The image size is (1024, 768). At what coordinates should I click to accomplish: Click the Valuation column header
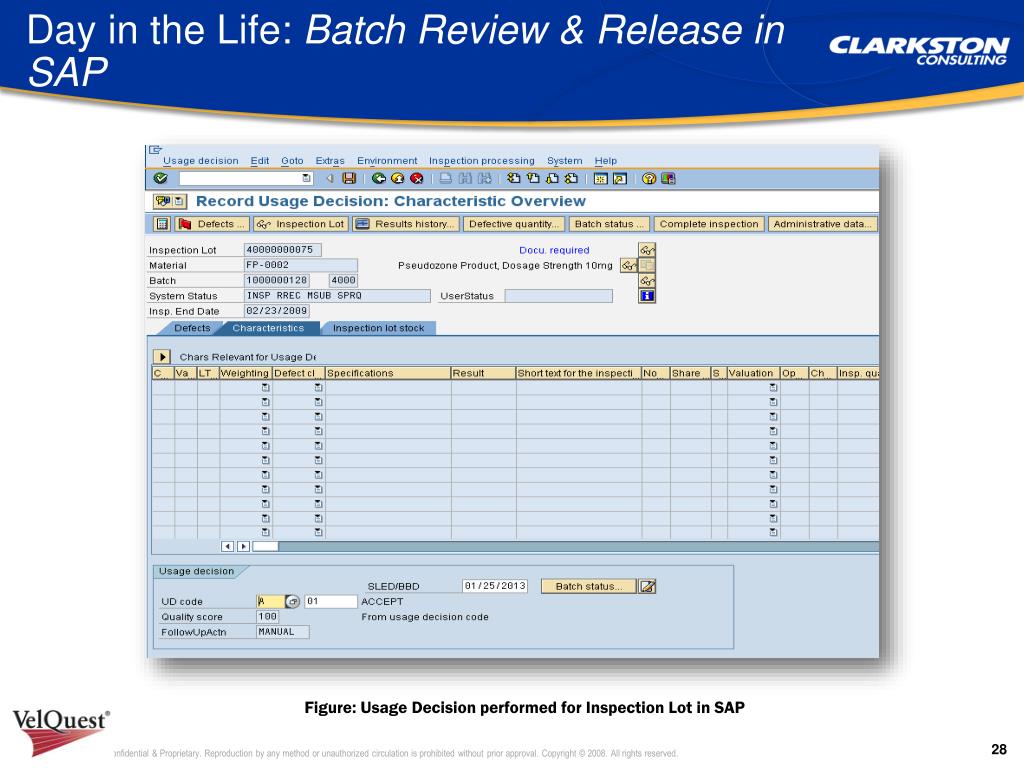[754, 373]
